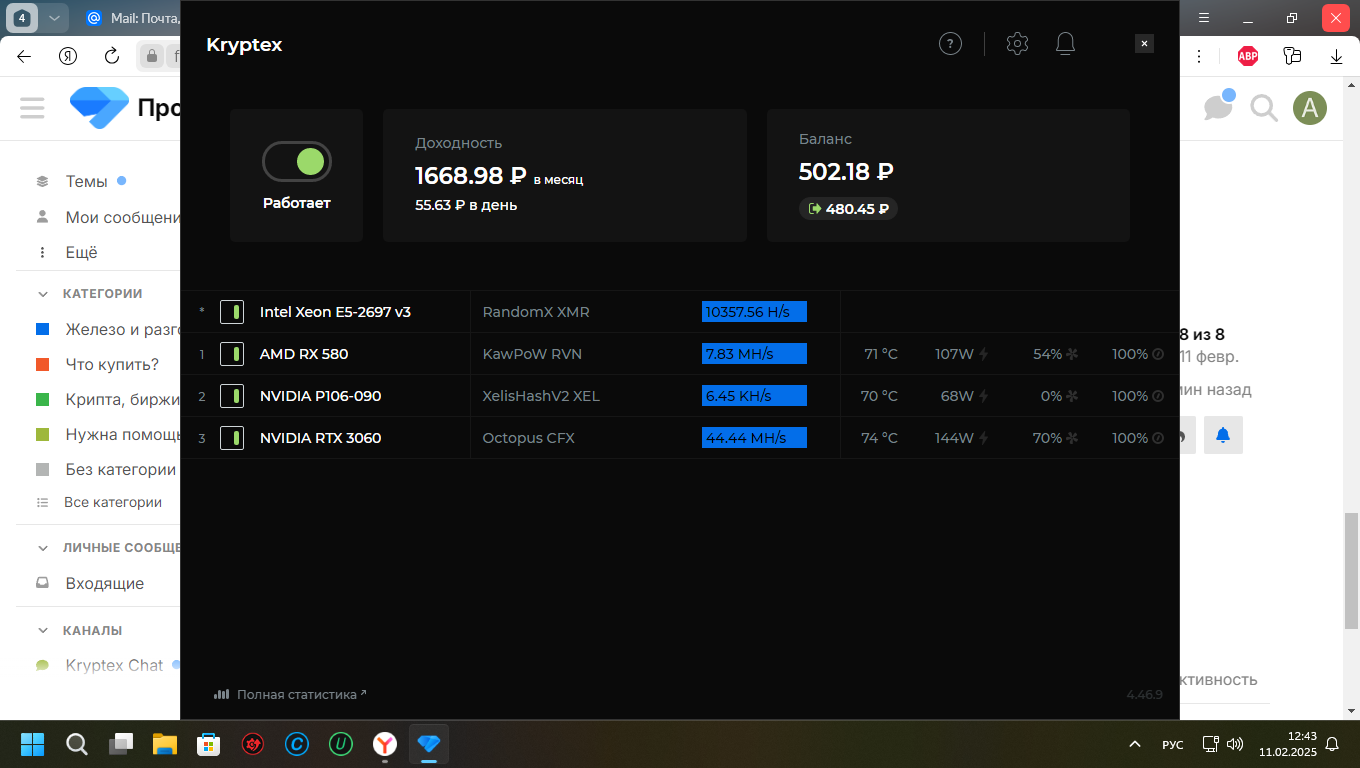Click the forum blue logo
This screenshot has height=768, width=1360.
(x=99, y=107)
